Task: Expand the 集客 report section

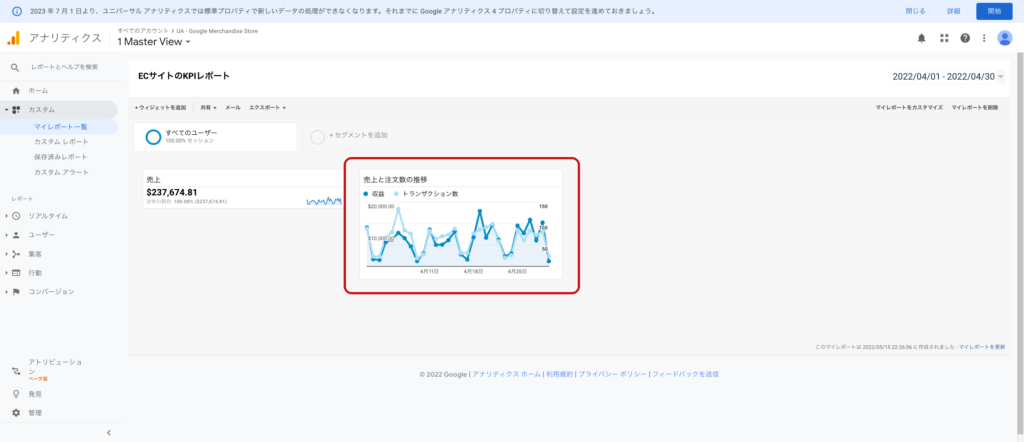Action: 7,254
